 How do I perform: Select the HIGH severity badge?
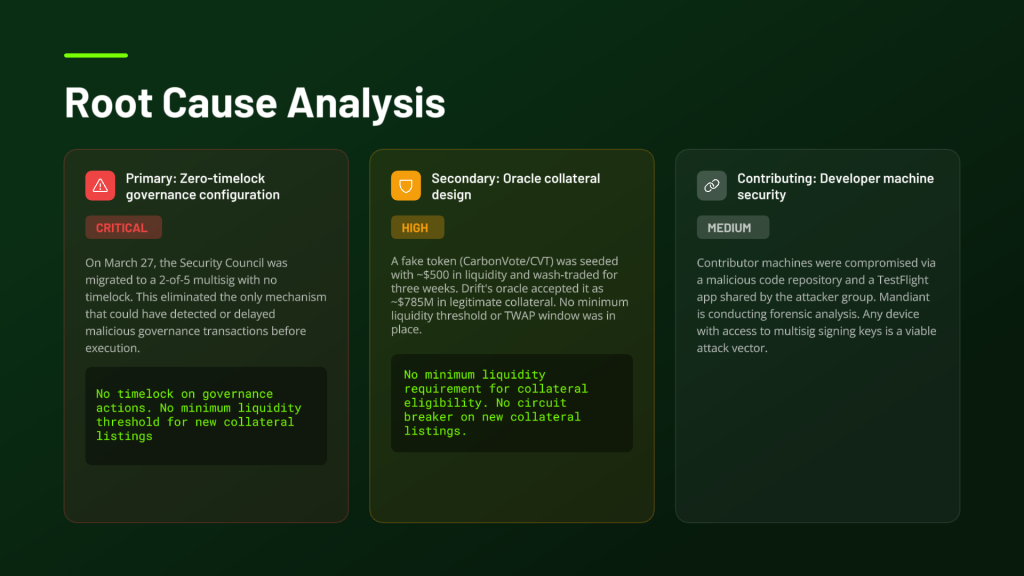[x=416, y=228]
